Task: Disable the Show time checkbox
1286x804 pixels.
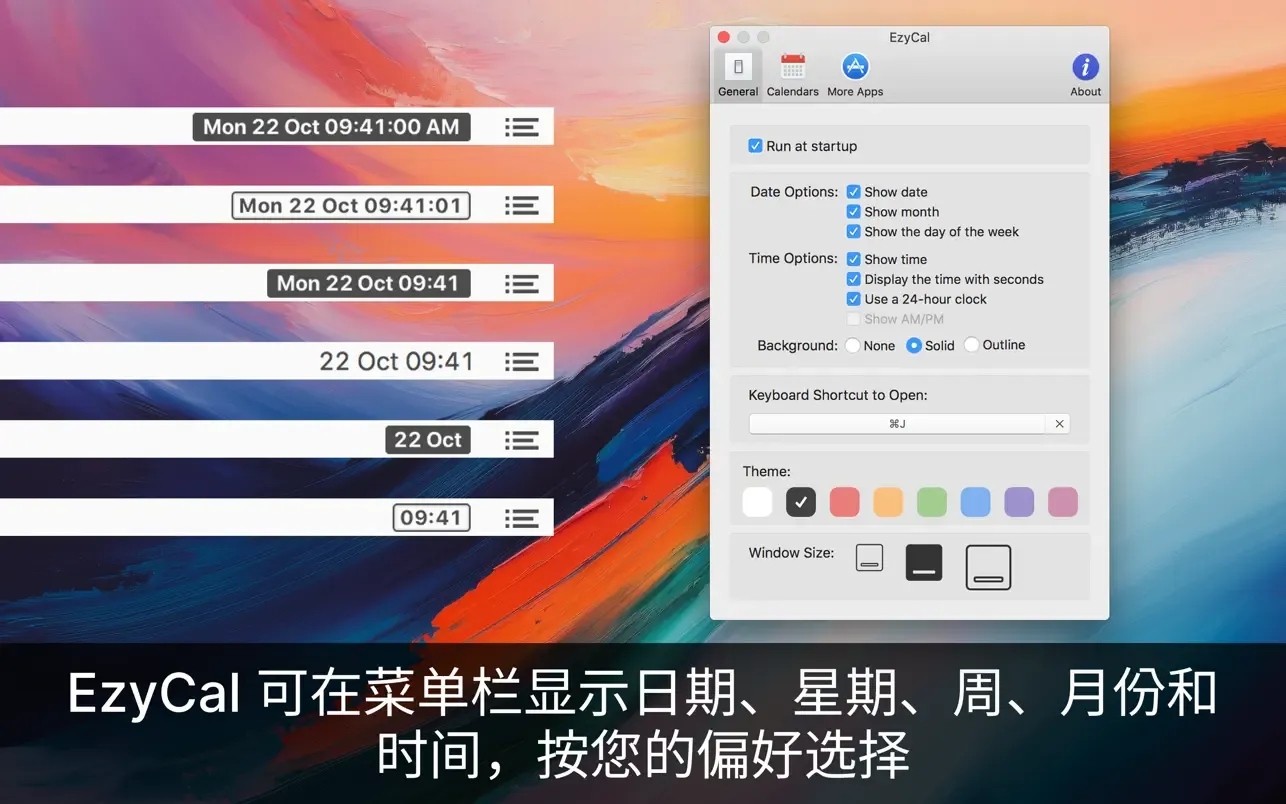Action: click(x=853, y=259)
